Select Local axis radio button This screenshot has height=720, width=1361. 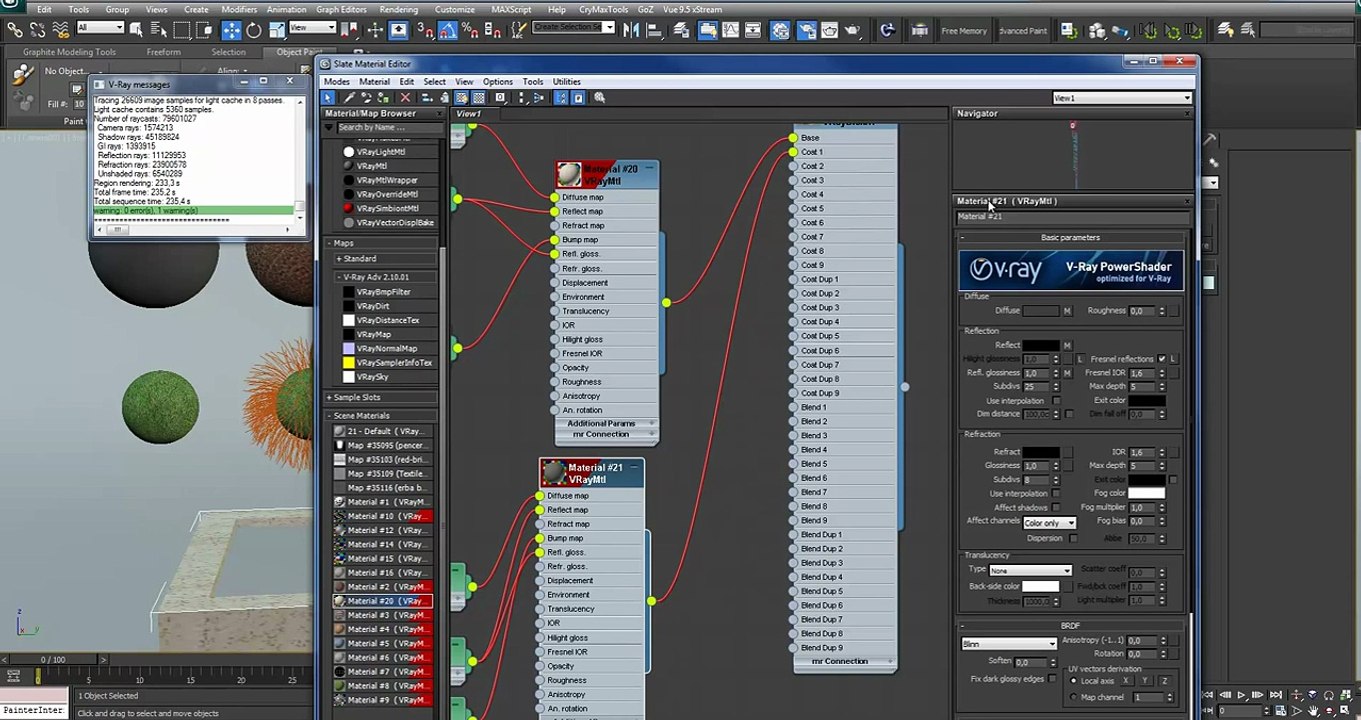click(1074, 681)
